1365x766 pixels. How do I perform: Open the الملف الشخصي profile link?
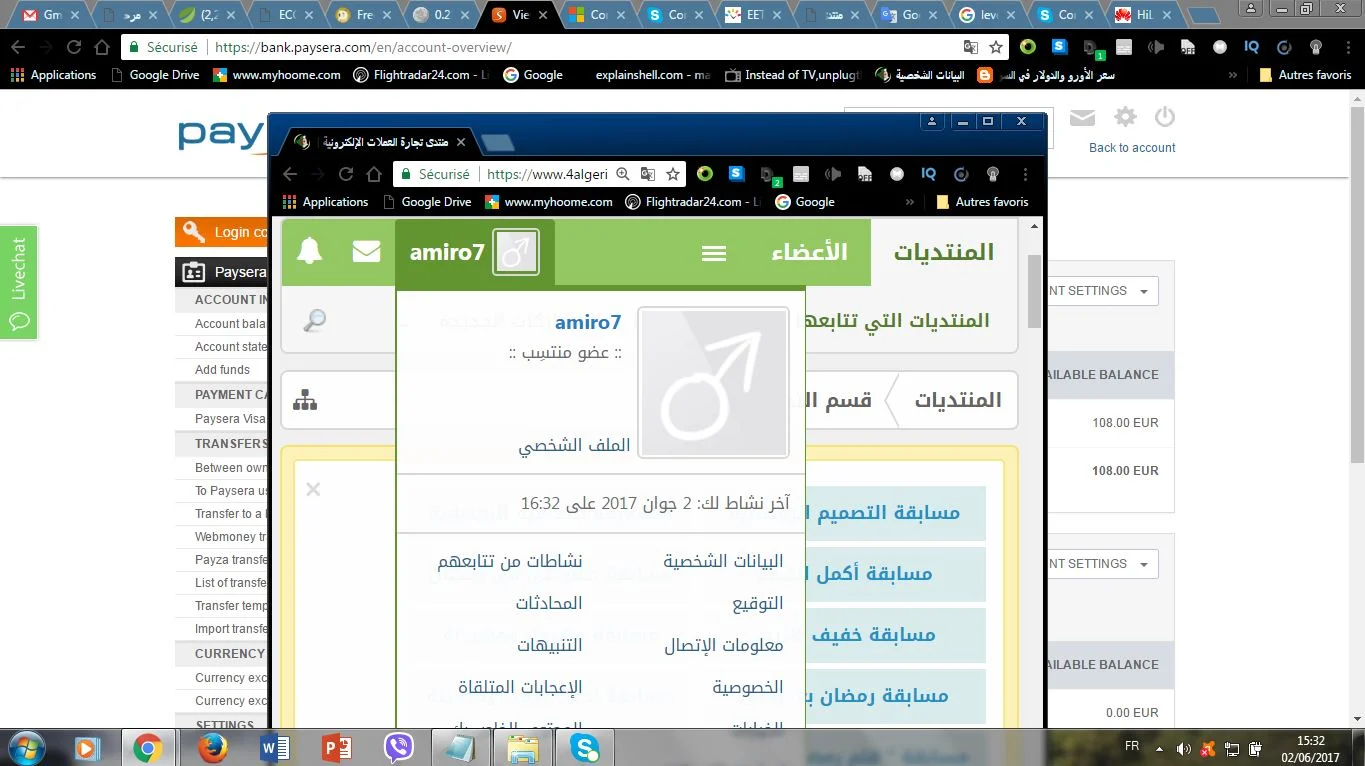tap(574, 445)
